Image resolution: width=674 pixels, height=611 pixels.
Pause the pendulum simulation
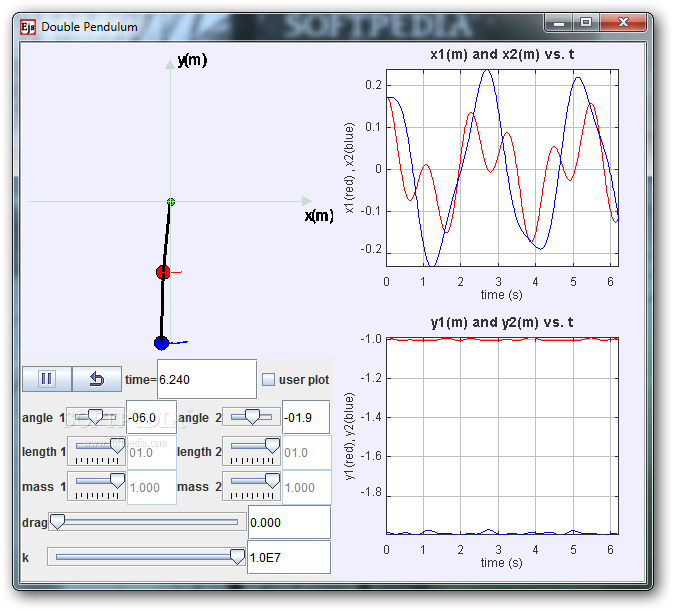tap(46, 379)
